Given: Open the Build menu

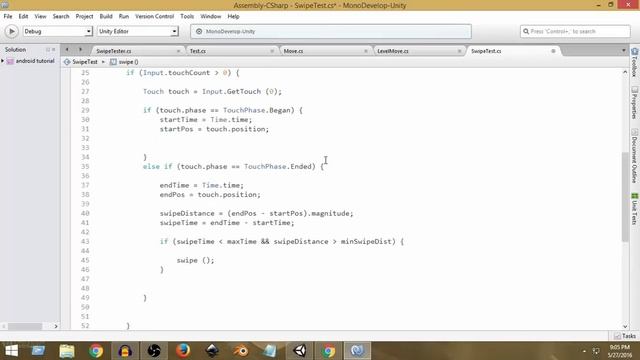Looking at the screenshot, I should click(x=106, y=16).
